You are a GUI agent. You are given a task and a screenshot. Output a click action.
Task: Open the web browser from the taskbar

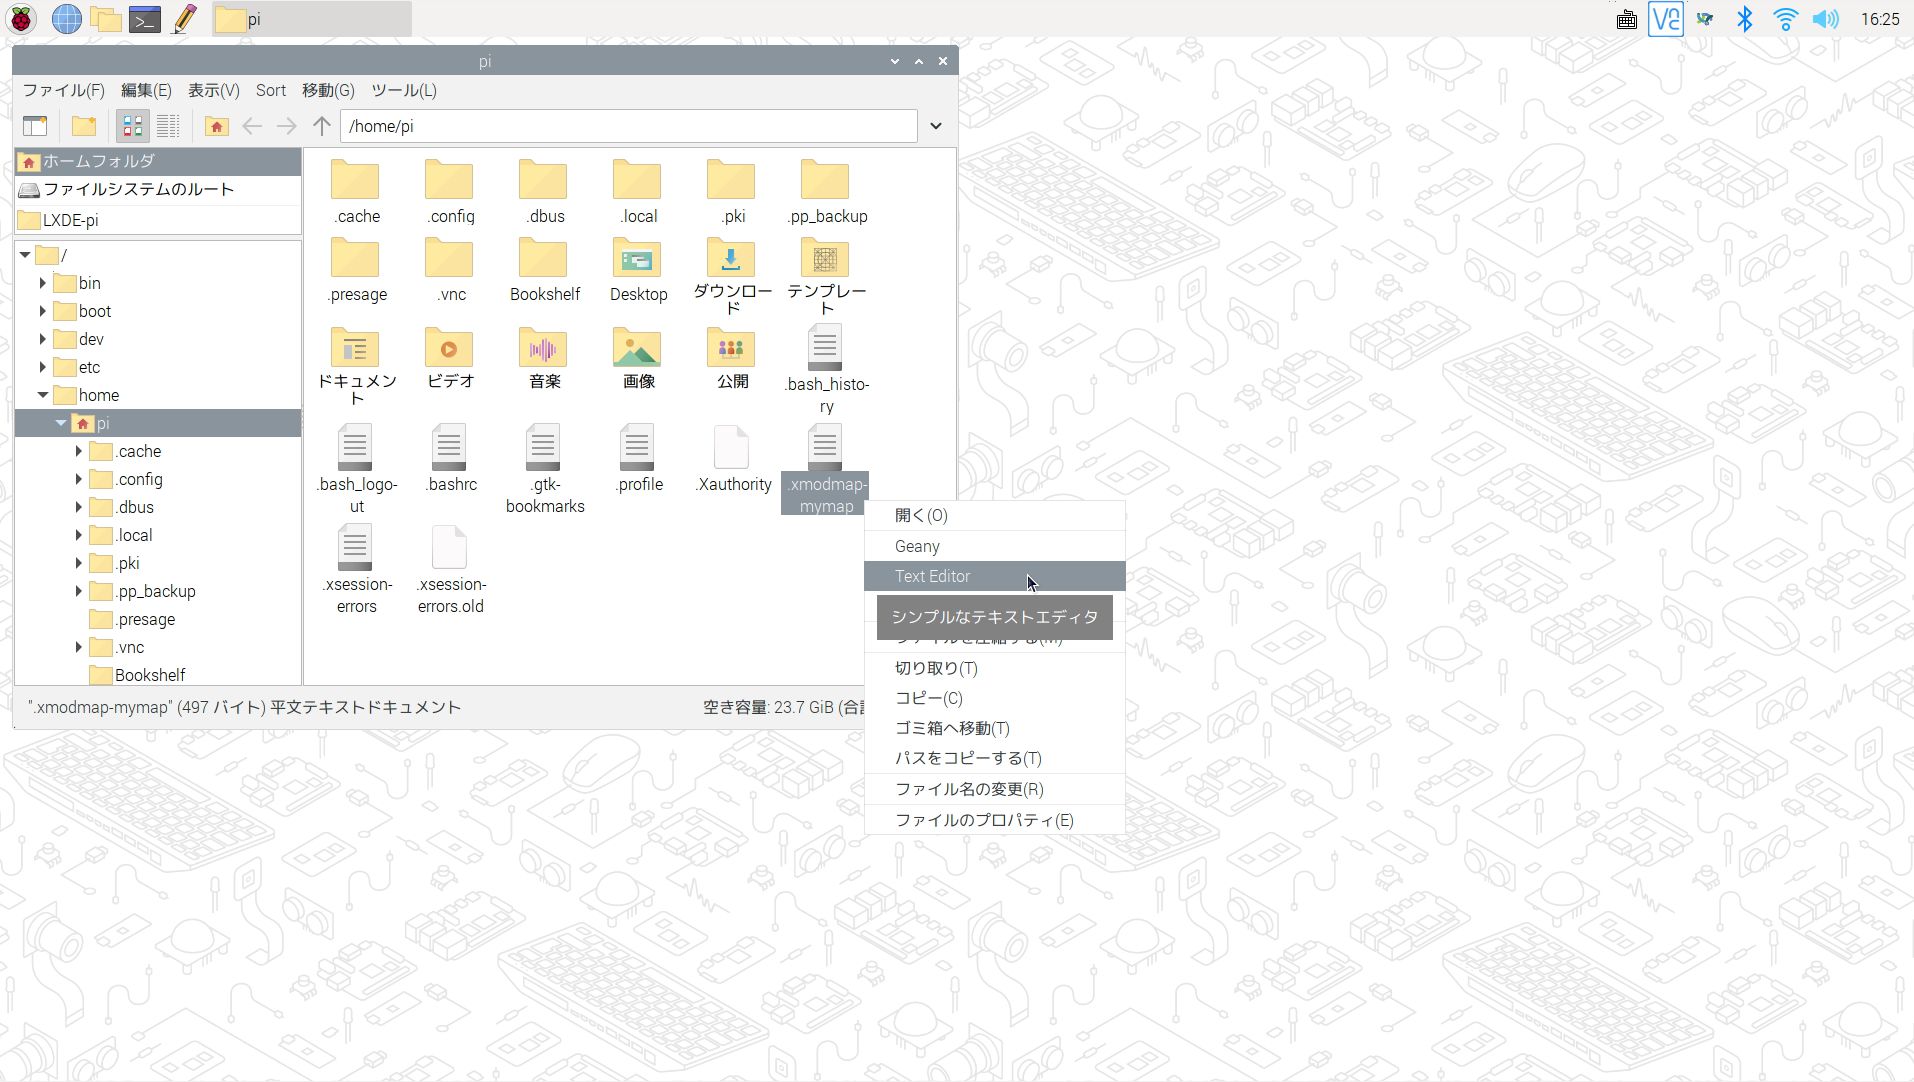[66, 19]
